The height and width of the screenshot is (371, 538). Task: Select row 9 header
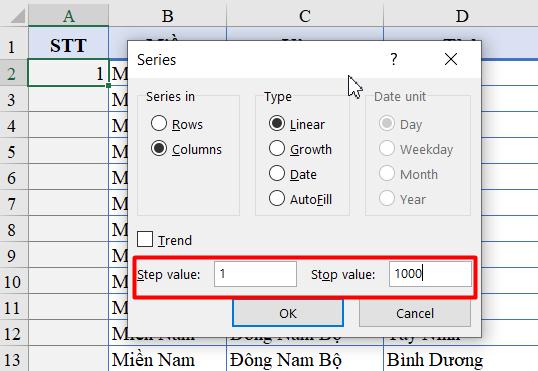click(14, 256)
